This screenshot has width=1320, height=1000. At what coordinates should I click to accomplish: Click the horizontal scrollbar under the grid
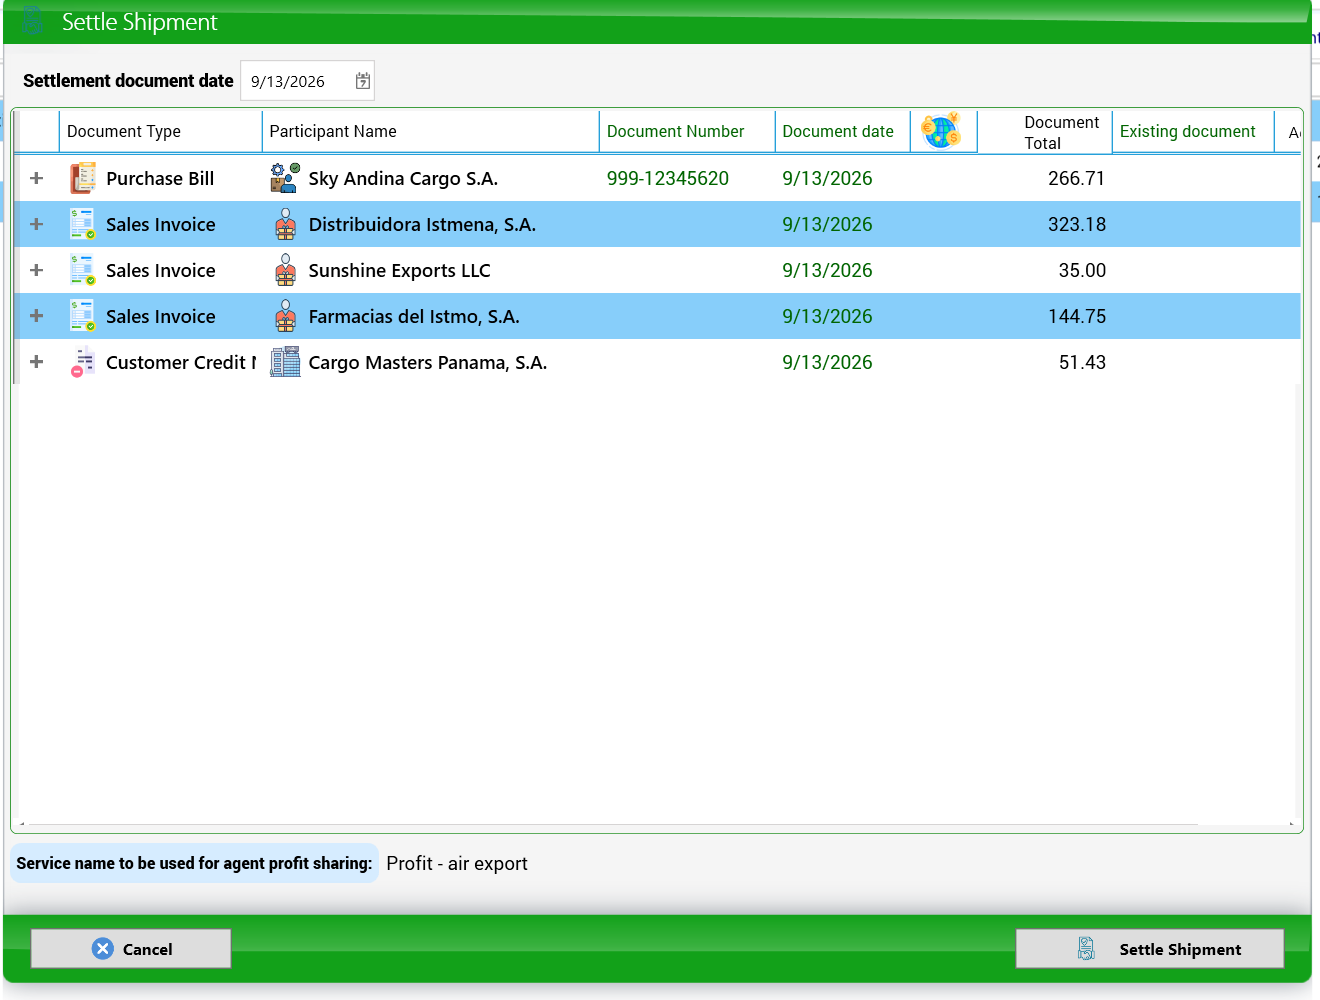pos(657,825)
